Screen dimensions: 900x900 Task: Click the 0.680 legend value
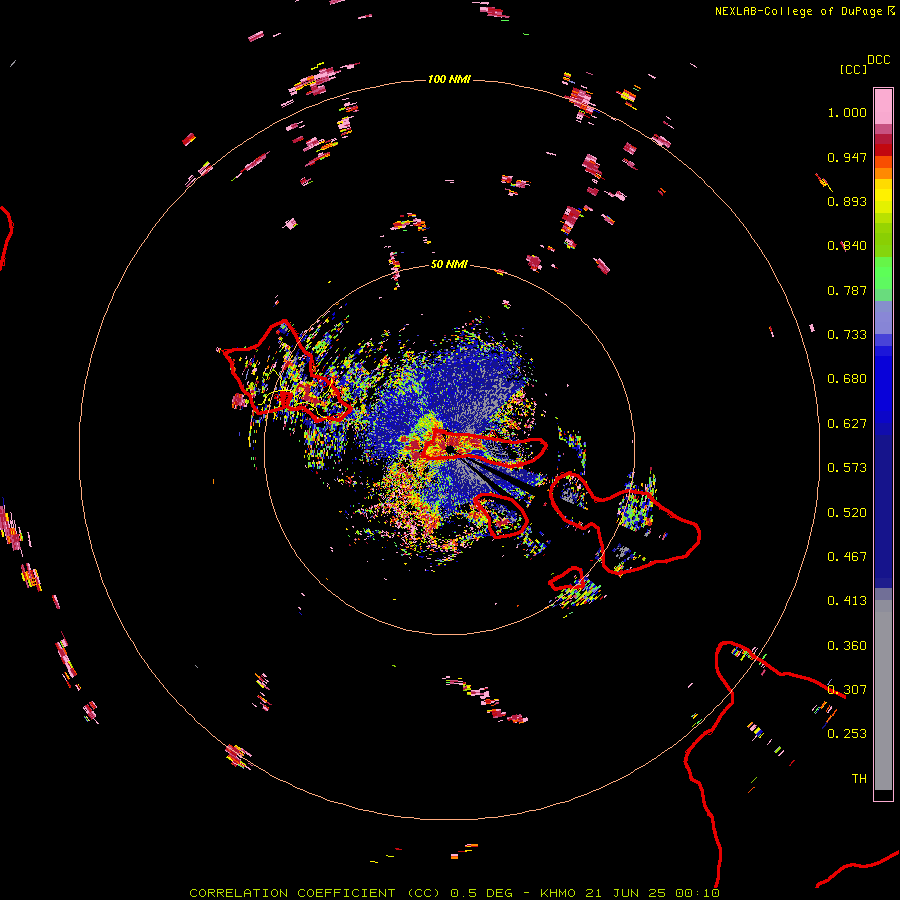coord(847,379)
